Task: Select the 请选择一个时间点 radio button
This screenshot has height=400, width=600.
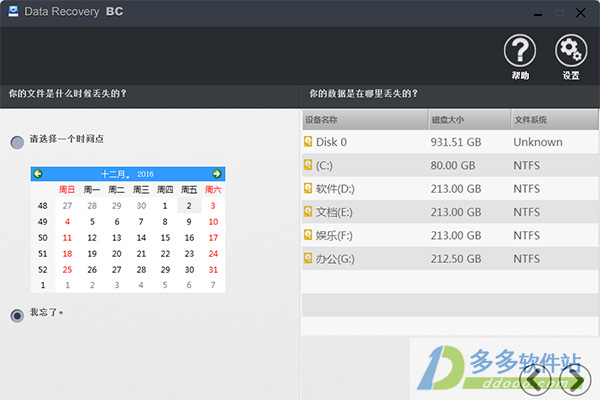Action: coord(17,142)
